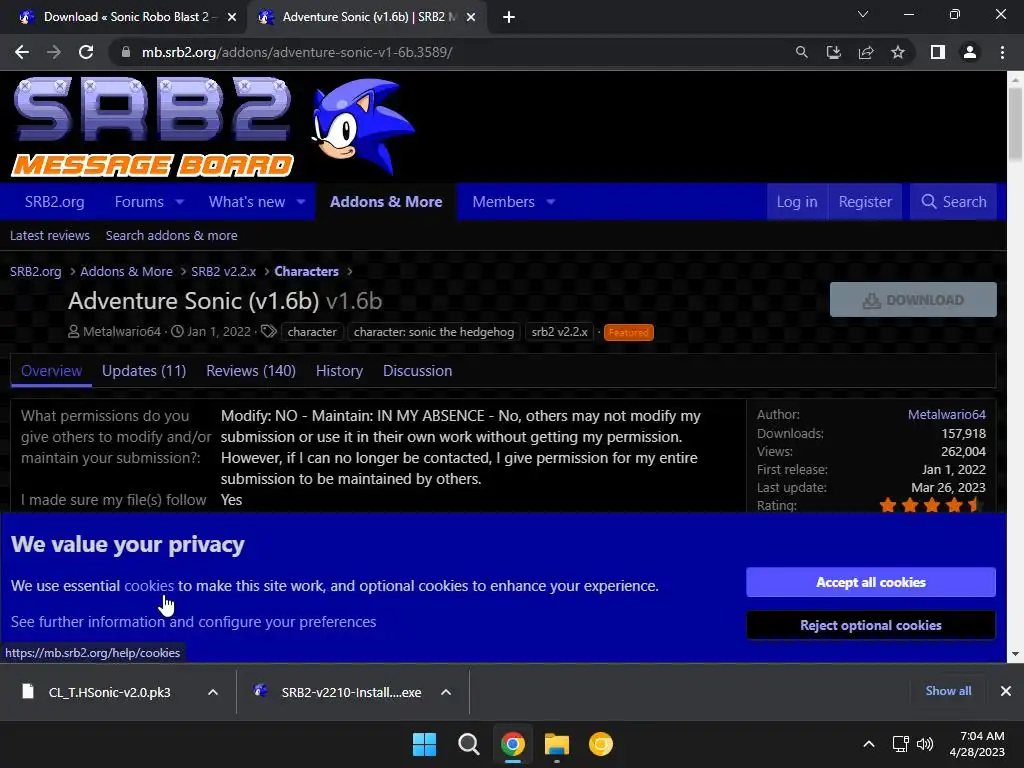Switch to History tab

point(339,371)
